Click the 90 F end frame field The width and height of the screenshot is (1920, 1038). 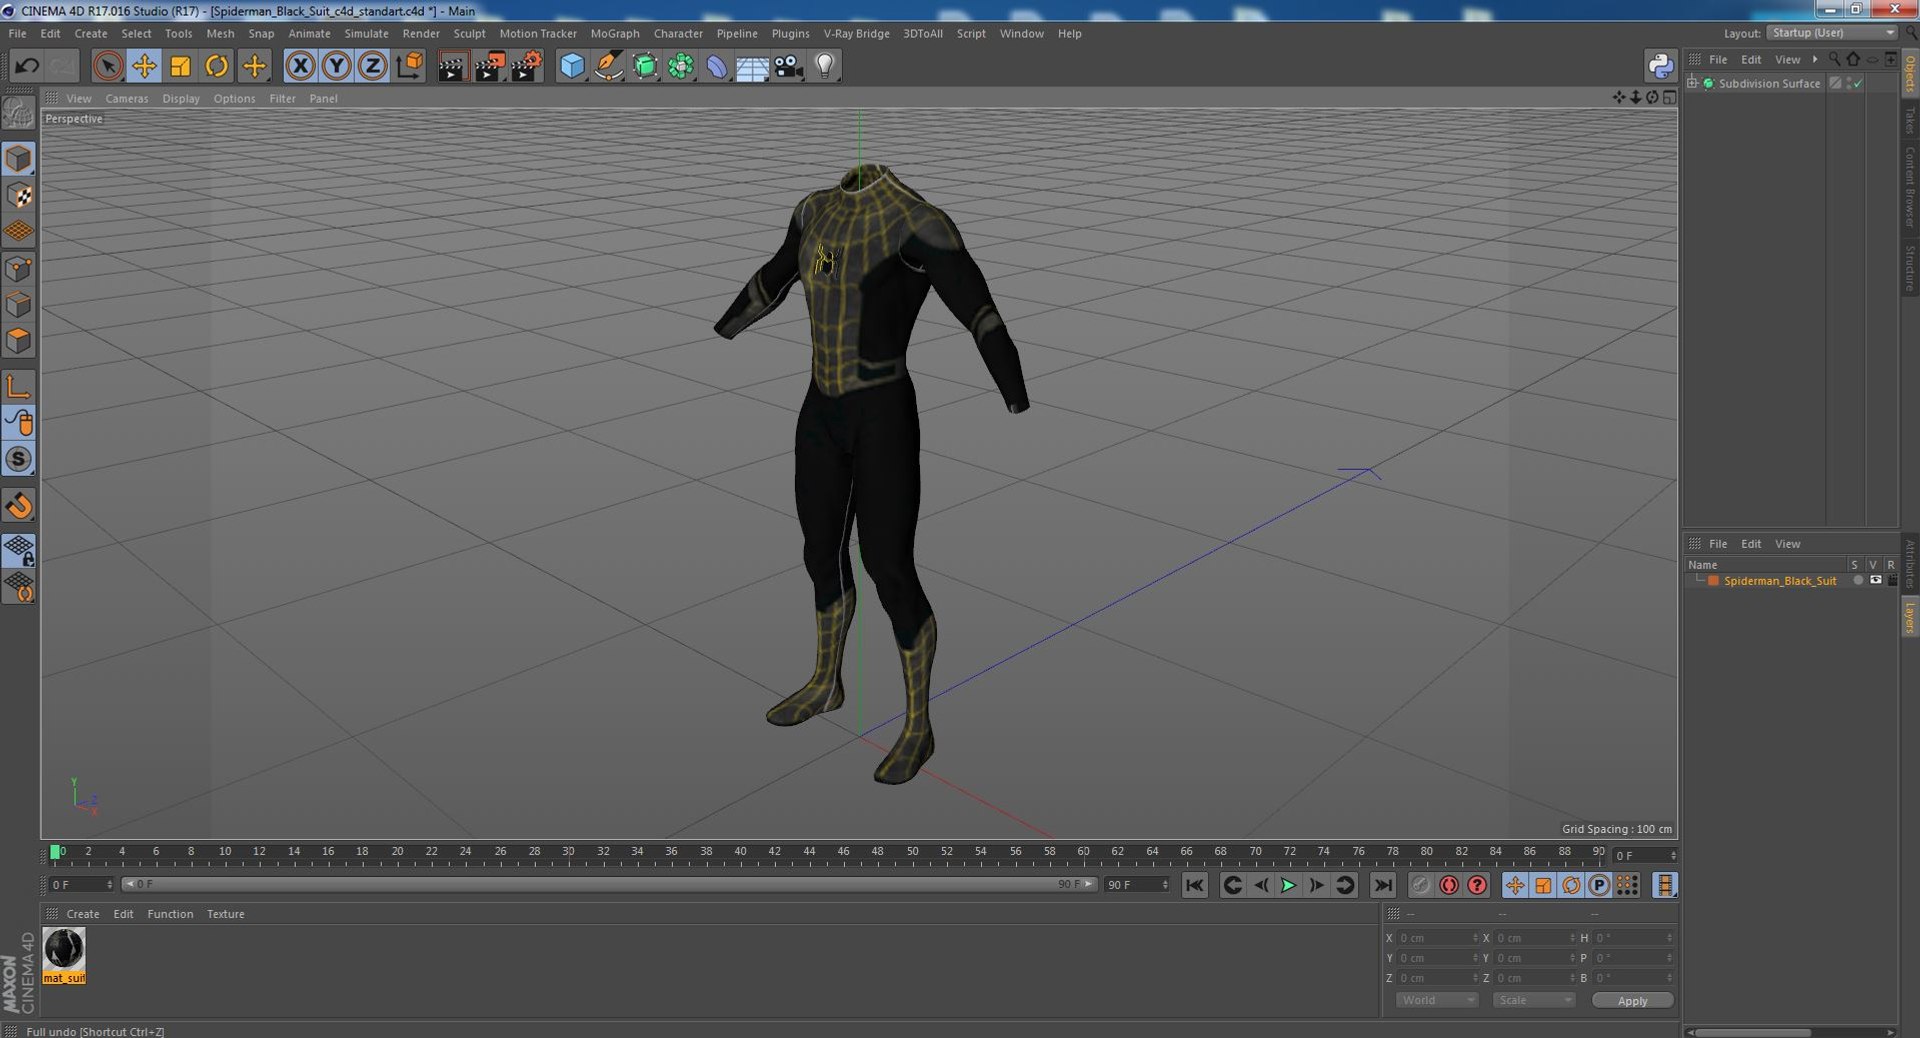click(1137, 885)
